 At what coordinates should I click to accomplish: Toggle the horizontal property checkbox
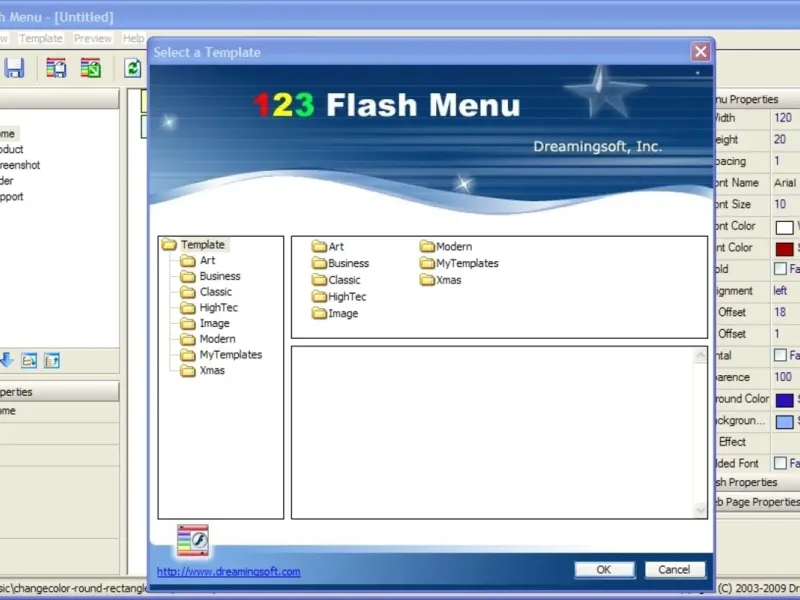click(x=780, y=355)
